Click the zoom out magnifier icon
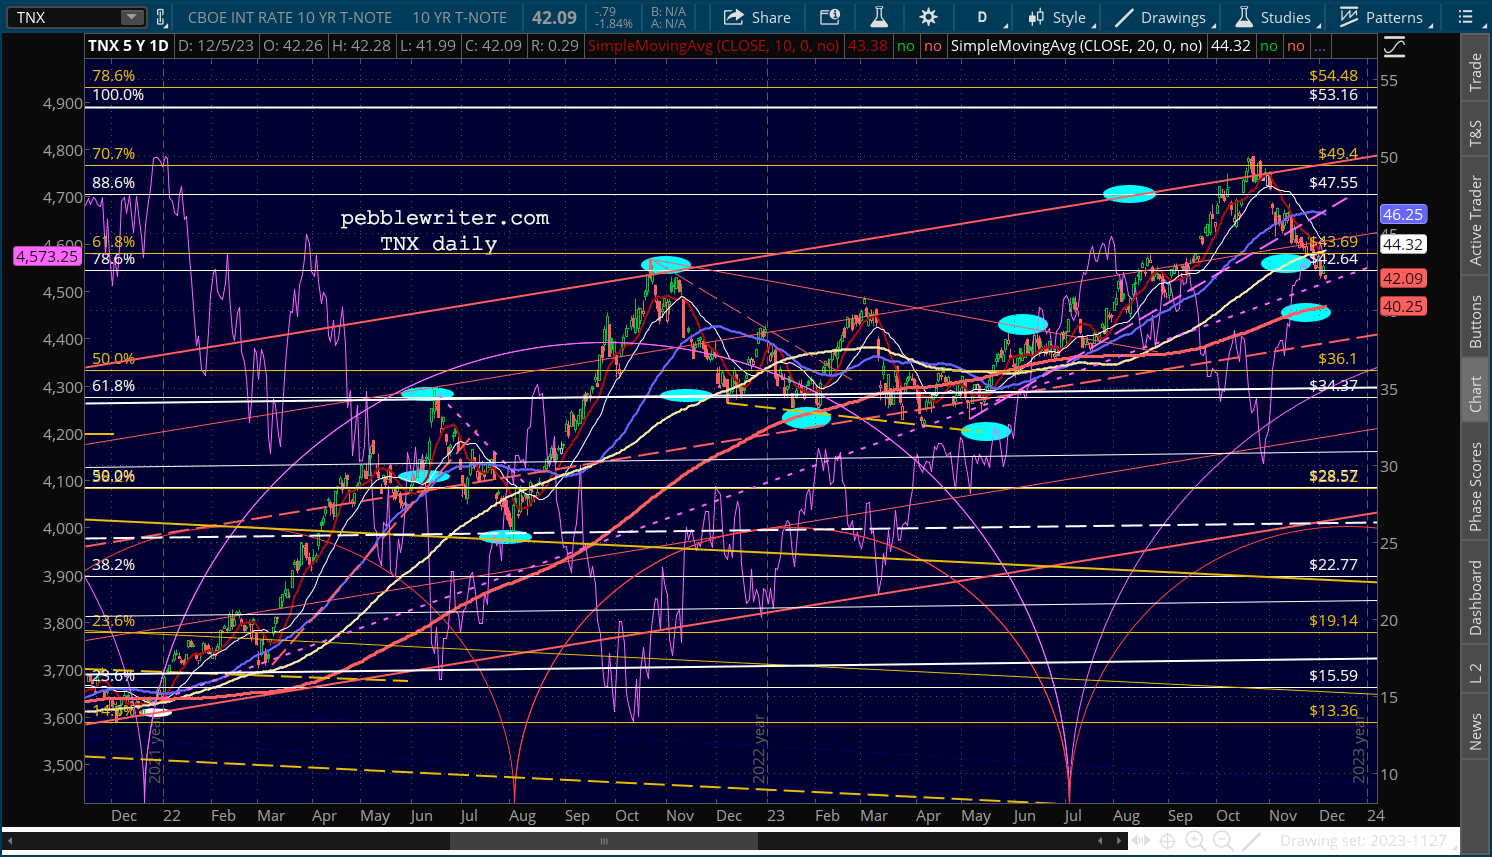The image size is (1492, 857). [1222, 841]
